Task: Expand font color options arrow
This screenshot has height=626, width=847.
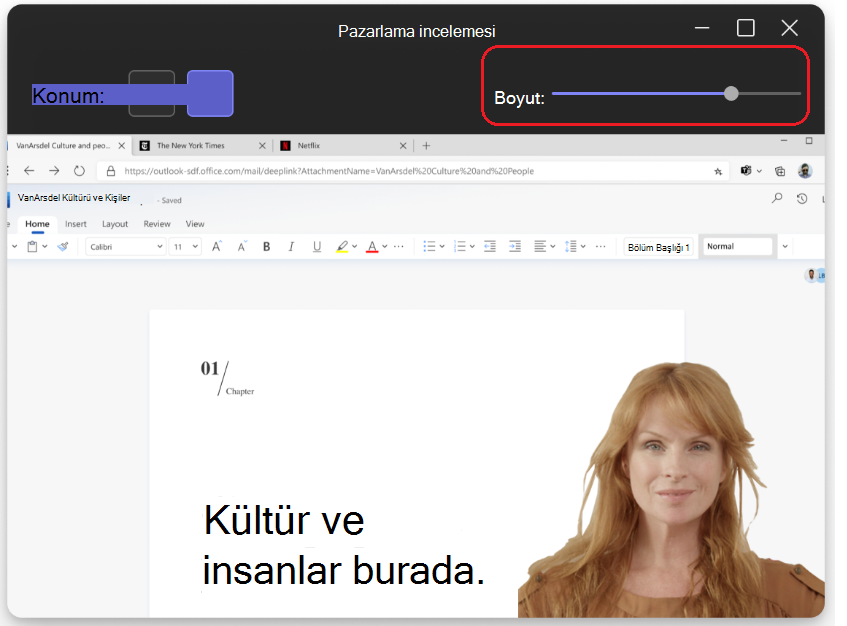Action: click(x=385, y=247)
